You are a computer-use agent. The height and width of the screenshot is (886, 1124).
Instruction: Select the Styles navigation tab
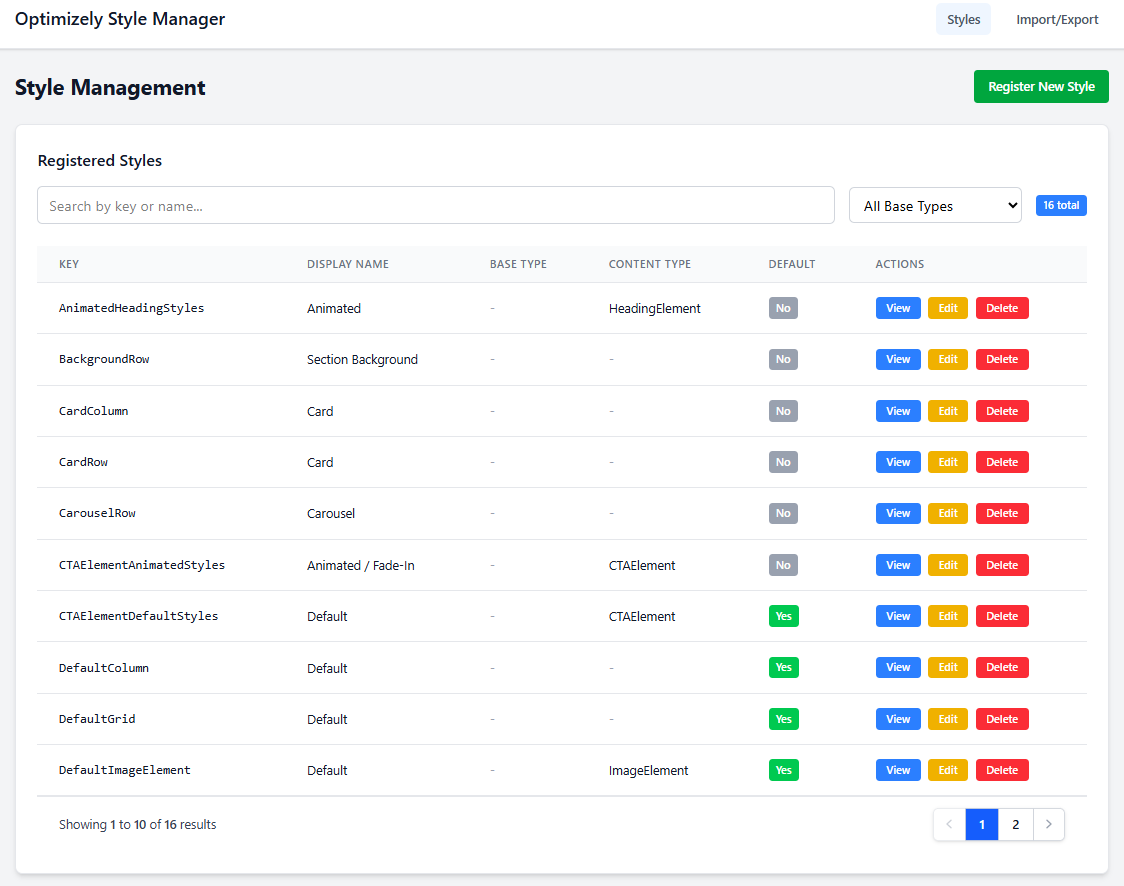pos(963,20)
